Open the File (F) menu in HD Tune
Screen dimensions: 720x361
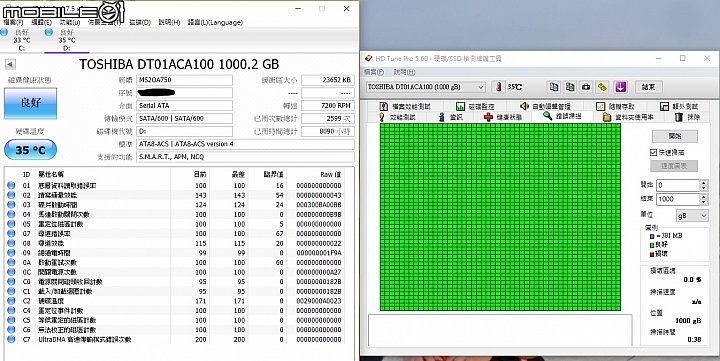click(374, 72)
